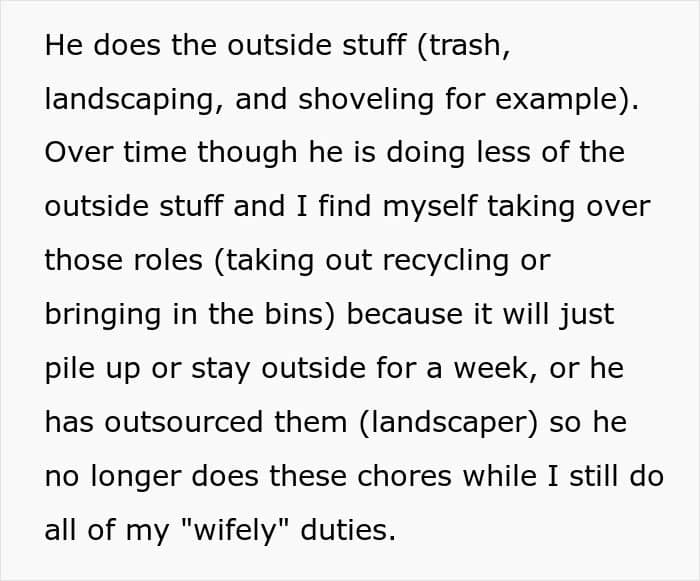Click the word "pile"
Screen dimensions: 700x581
(x=70, y=369)
